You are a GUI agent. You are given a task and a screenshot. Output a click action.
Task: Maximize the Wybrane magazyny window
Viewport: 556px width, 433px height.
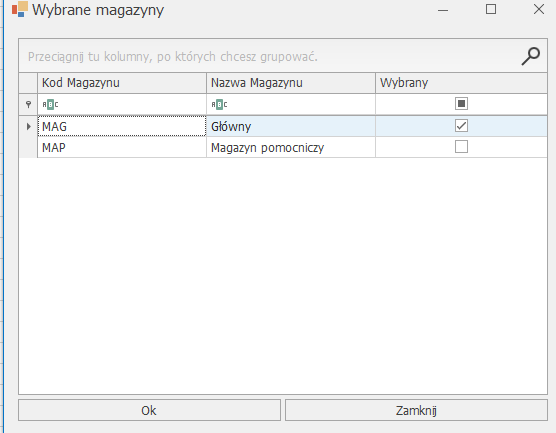pos(491,9)
